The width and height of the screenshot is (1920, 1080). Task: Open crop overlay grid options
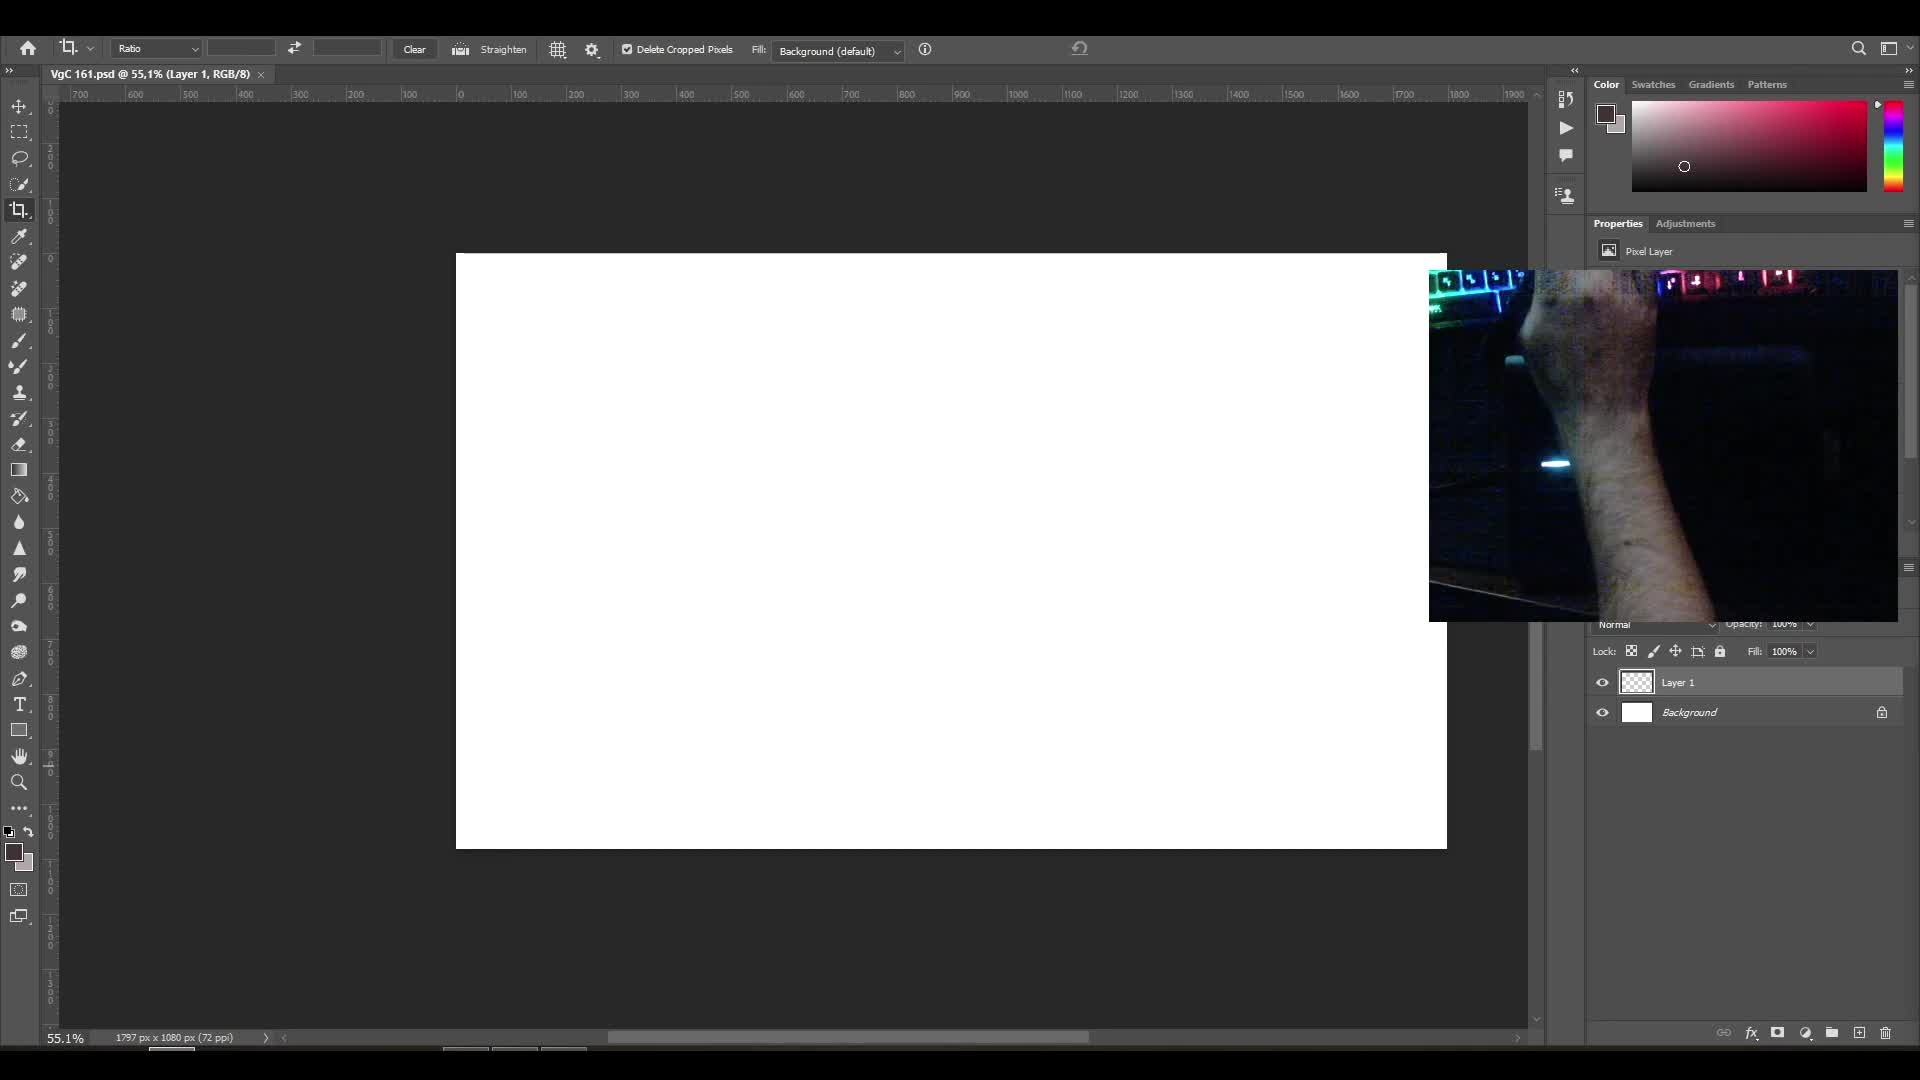[558, 49]
